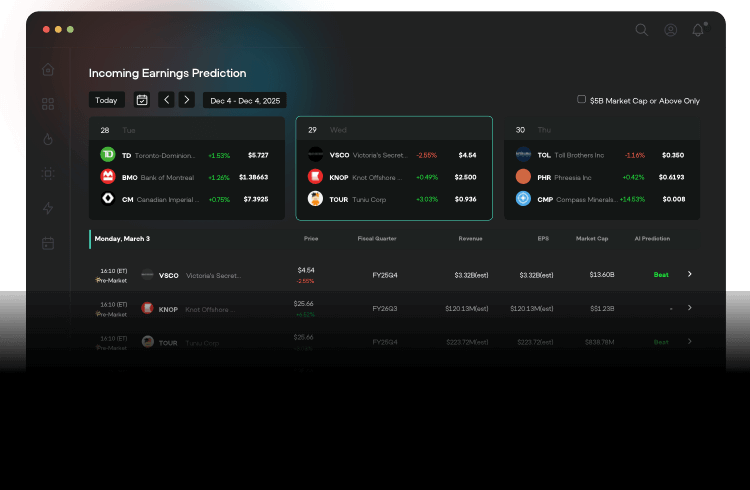The image size is (750, 490).
Task: Click the search magnifier icon
Action: (642, 30)
